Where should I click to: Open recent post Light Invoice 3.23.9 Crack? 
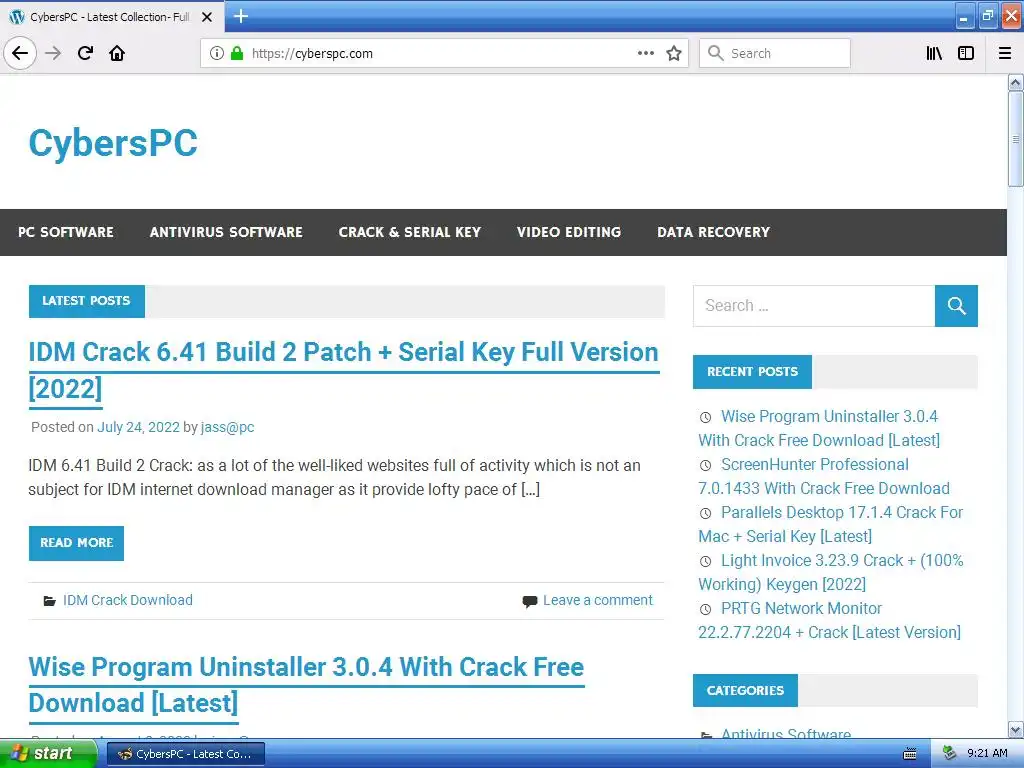coord(831,572)
